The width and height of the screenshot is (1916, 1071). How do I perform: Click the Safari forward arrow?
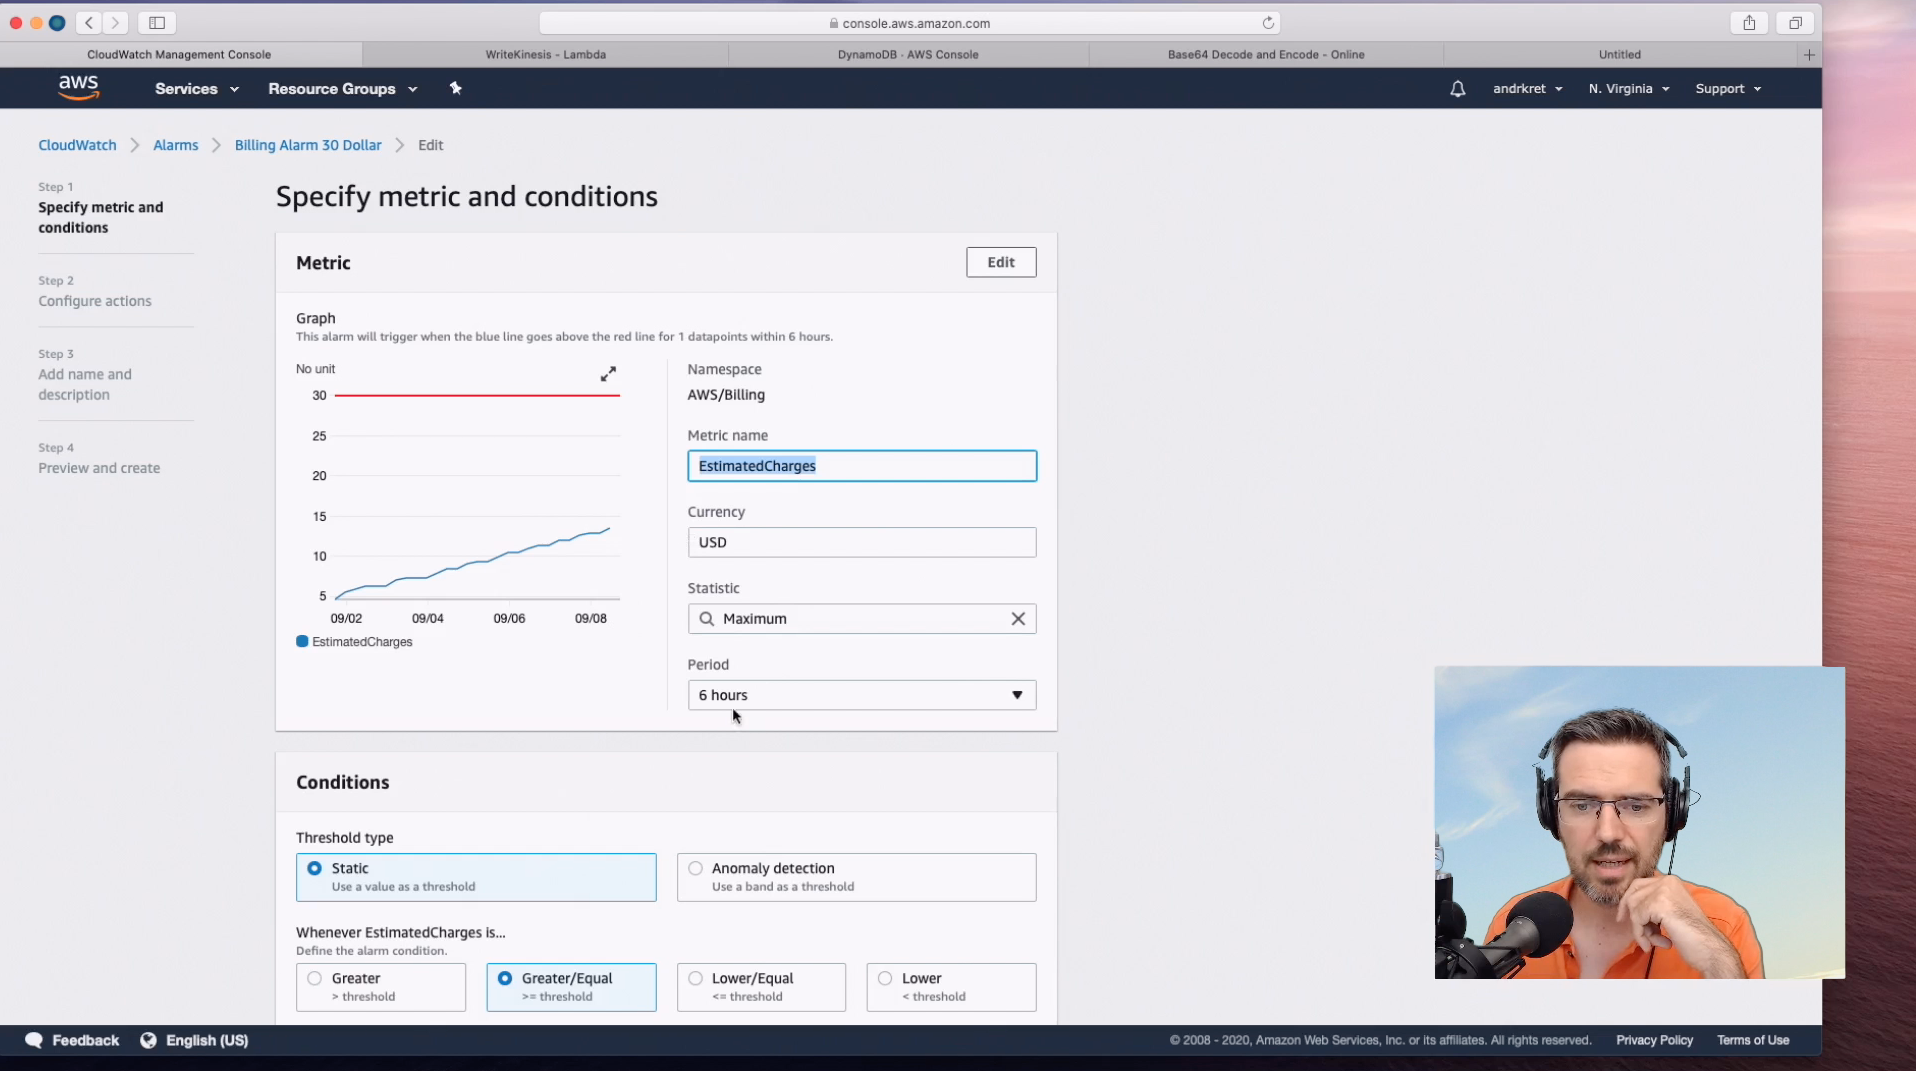(115, 22)
